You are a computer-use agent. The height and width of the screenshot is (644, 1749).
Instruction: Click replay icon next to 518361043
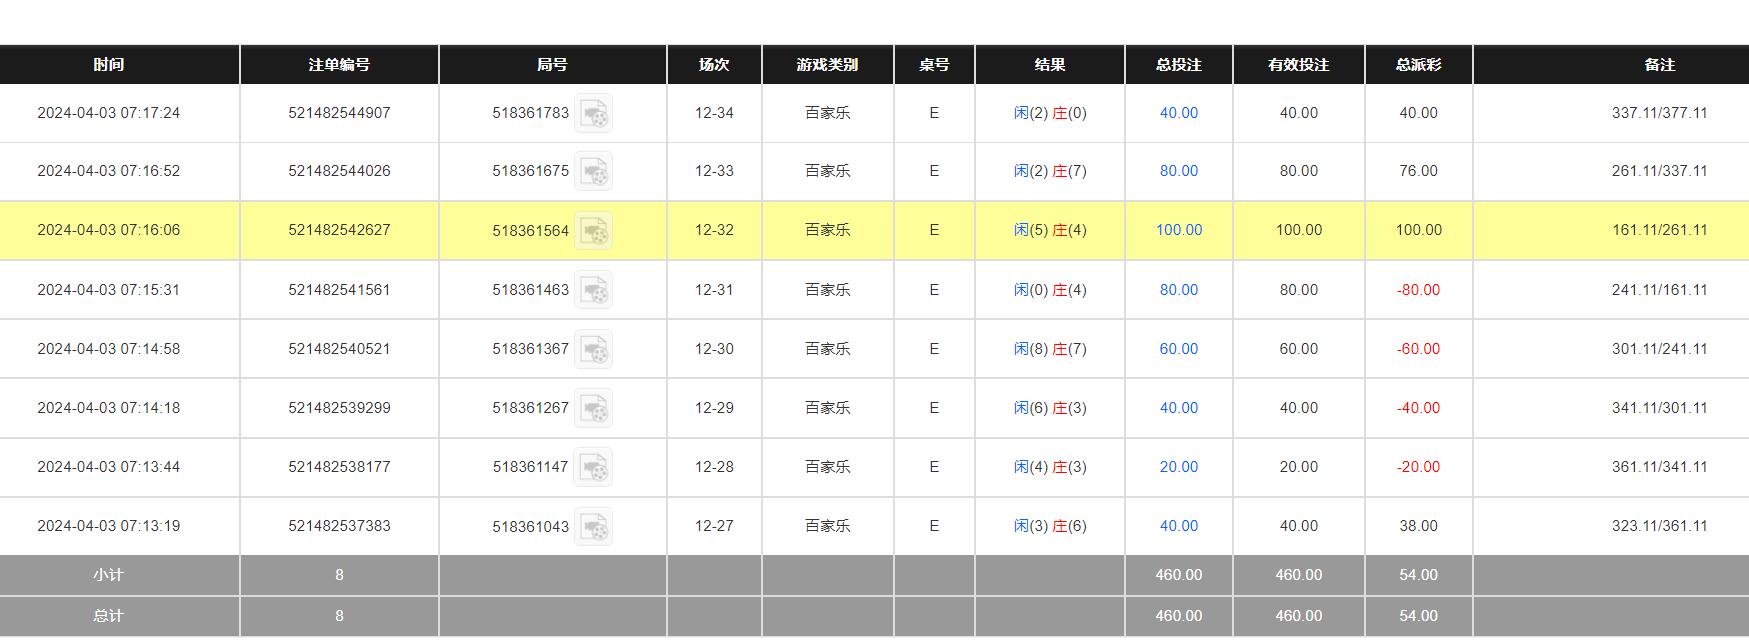(x=593, y=526)
